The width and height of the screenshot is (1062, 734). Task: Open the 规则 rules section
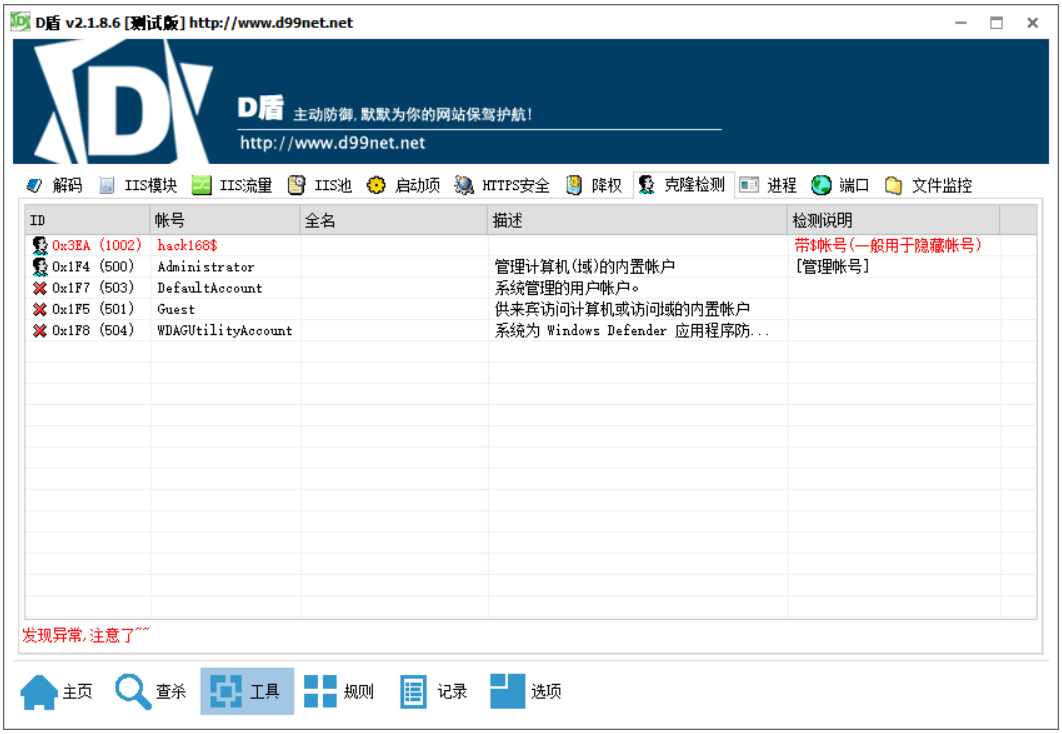point(339,691)
